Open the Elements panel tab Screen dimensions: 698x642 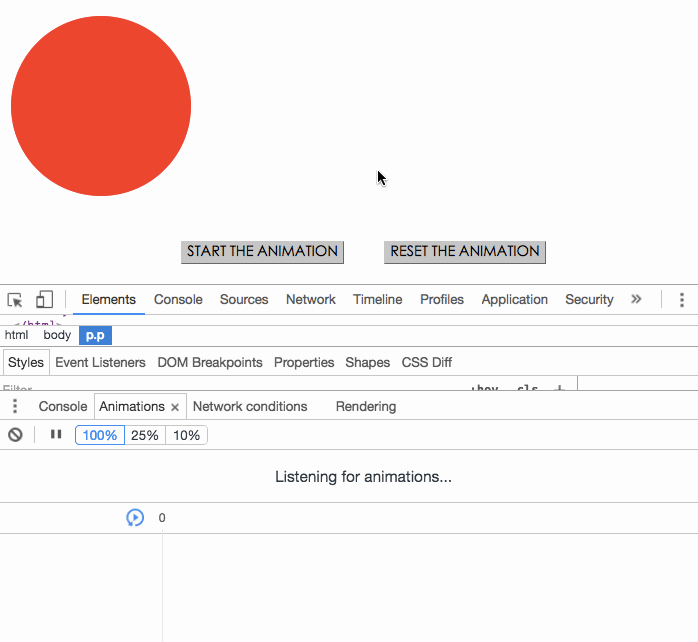109,300
